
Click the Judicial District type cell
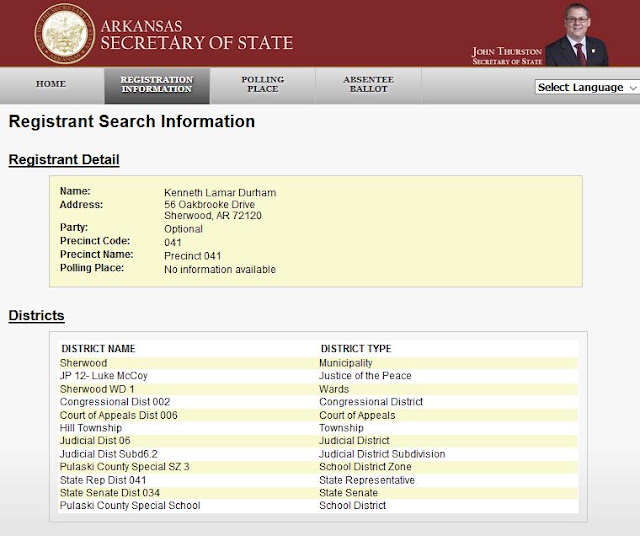tap(354, 440)
